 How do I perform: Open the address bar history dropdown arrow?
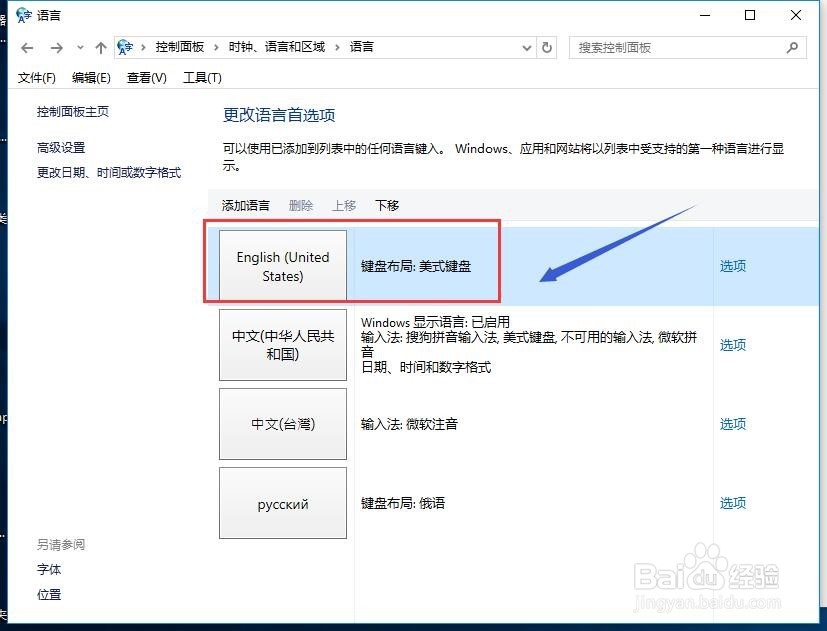coord(526,47)
